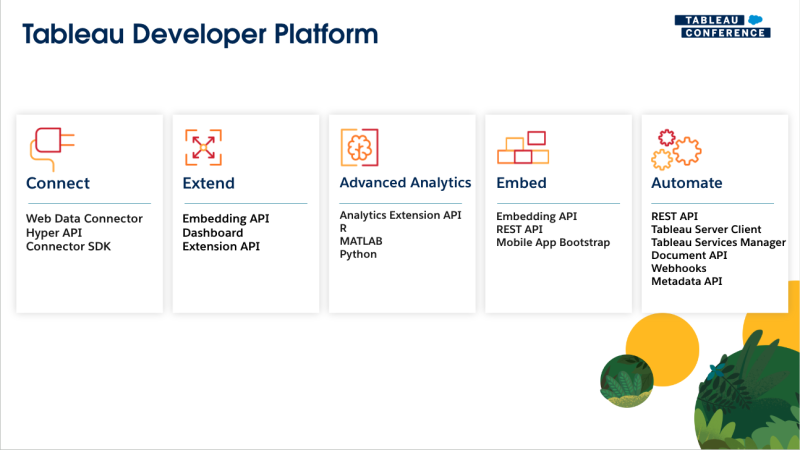This screenshot has height=450, width=800.
Task: Click the Advanced Analytics card heading
Action: point(406,183)
